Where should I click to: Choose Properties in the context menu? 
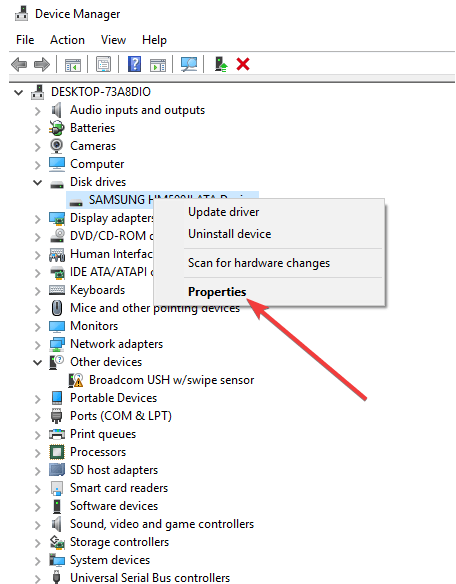tap(217, 292)
